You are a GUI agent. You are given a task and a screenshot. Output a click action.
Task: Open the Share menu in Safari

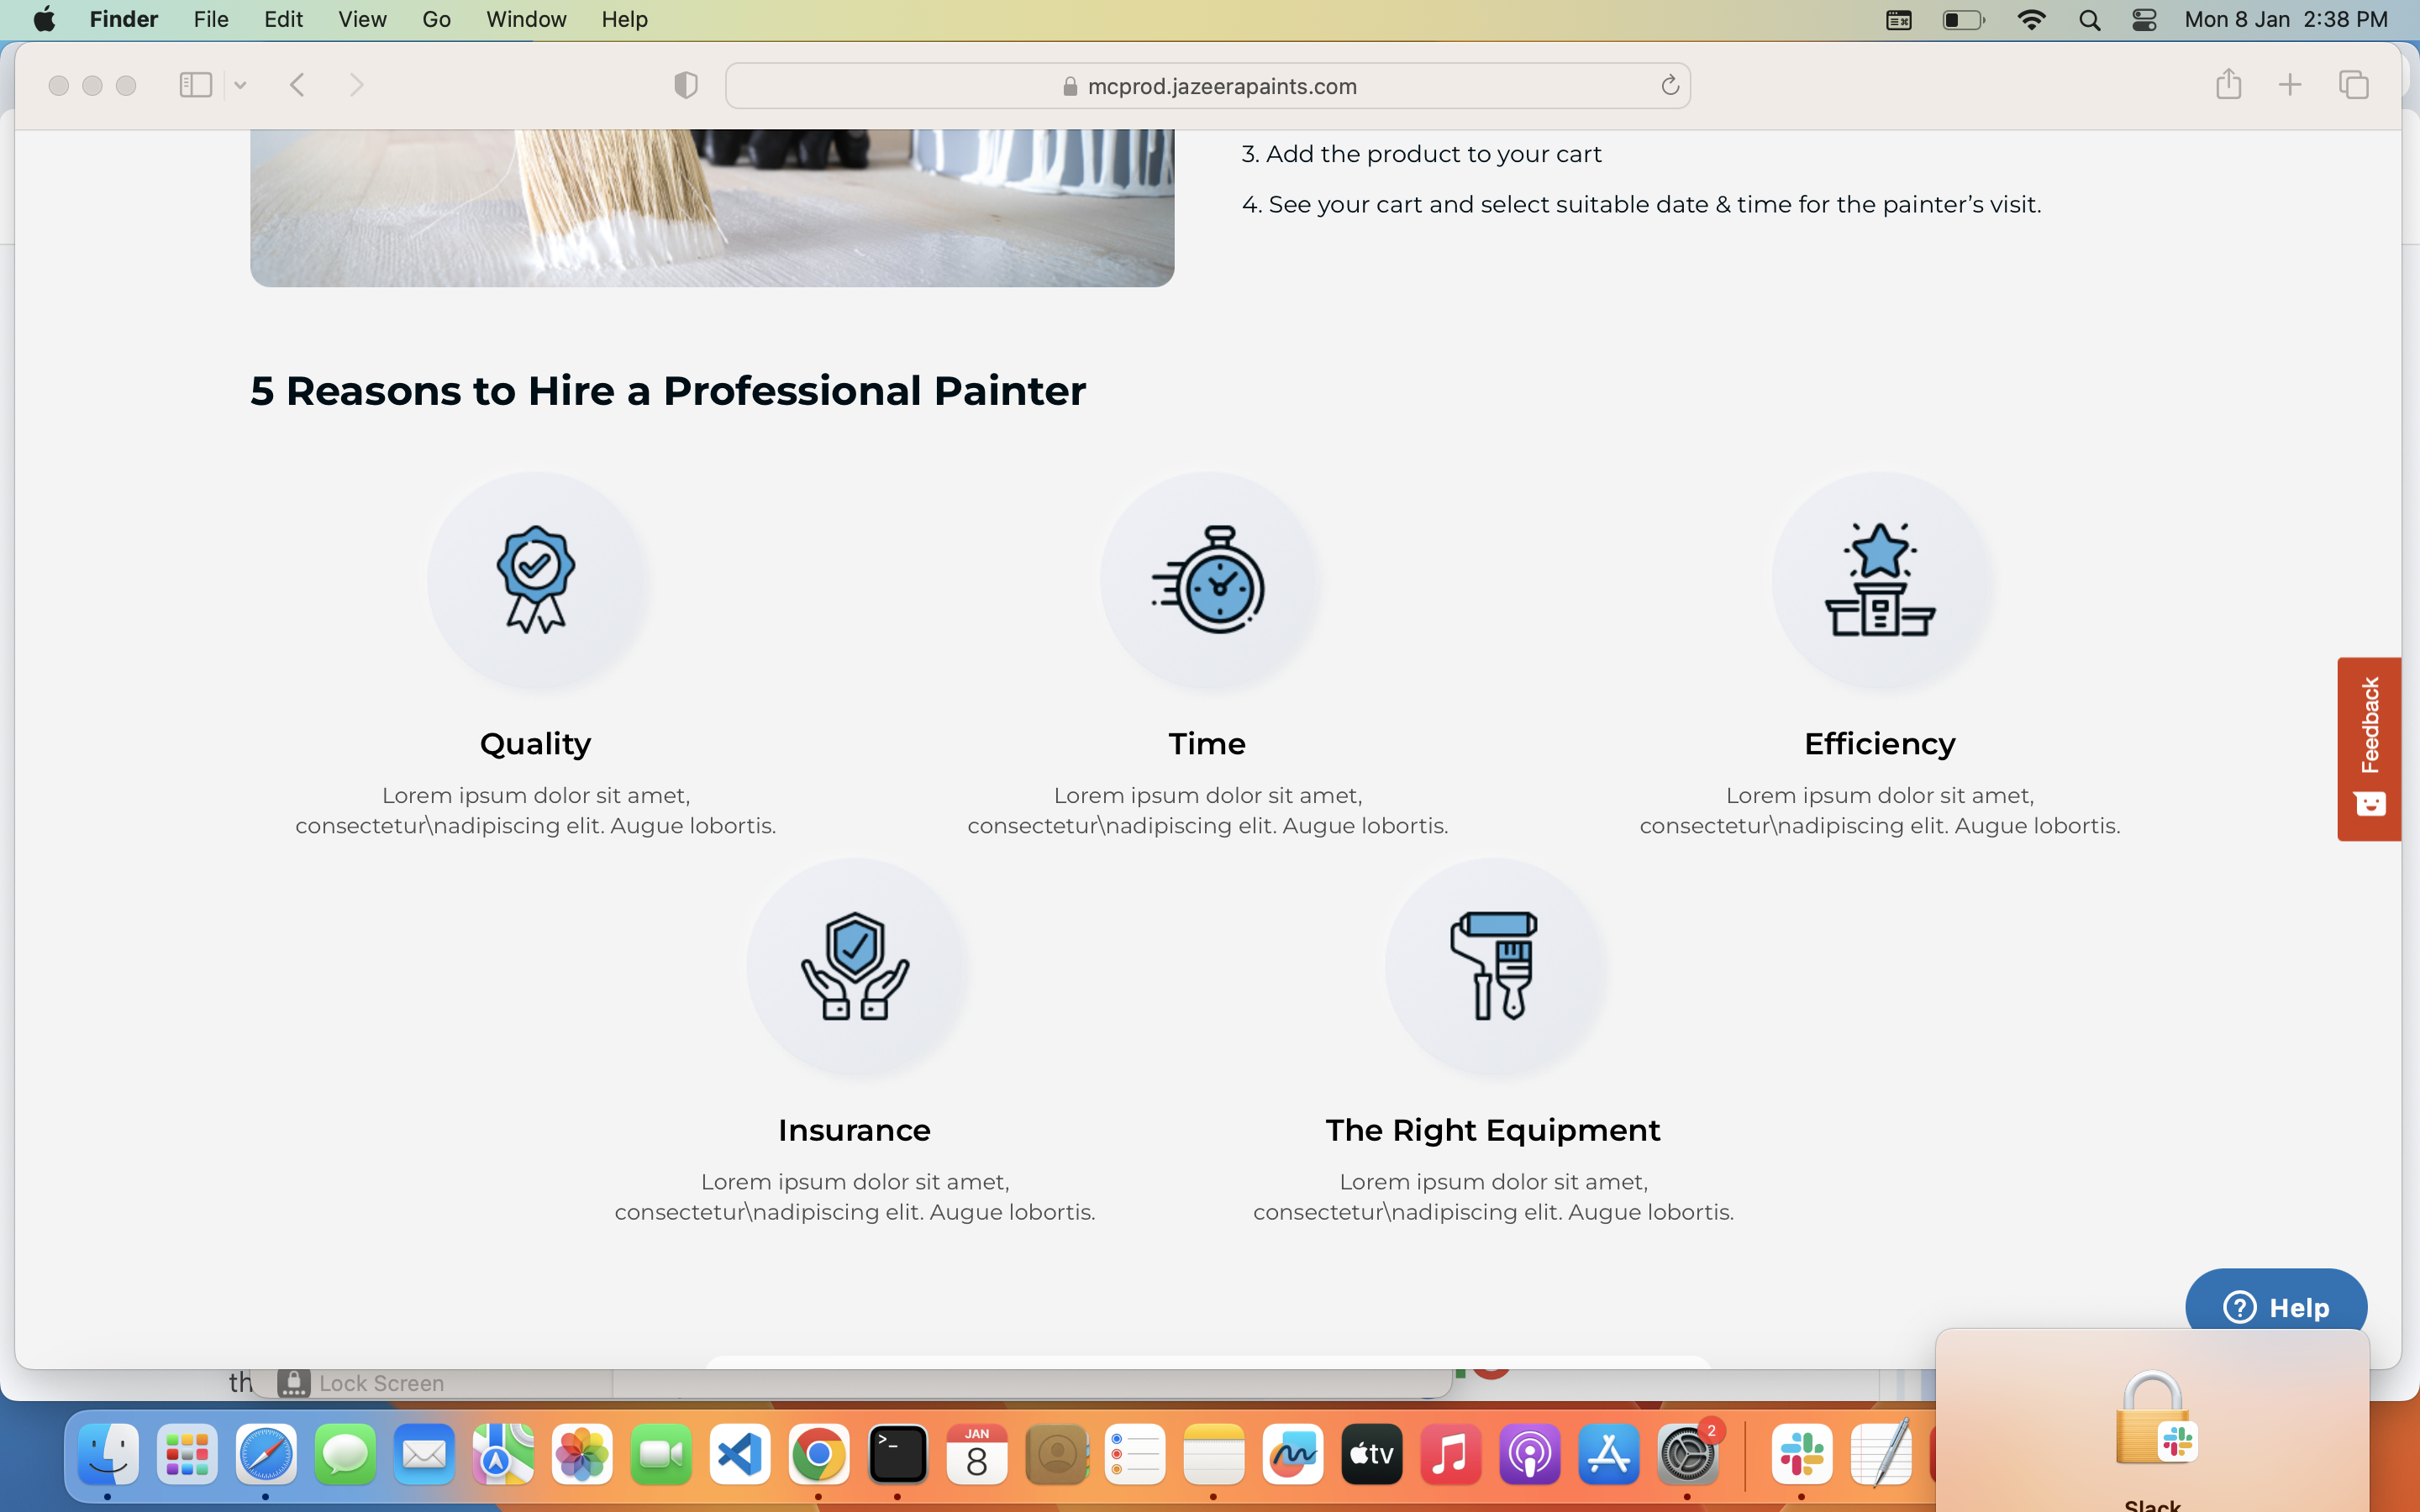(x=2228, y=84)
